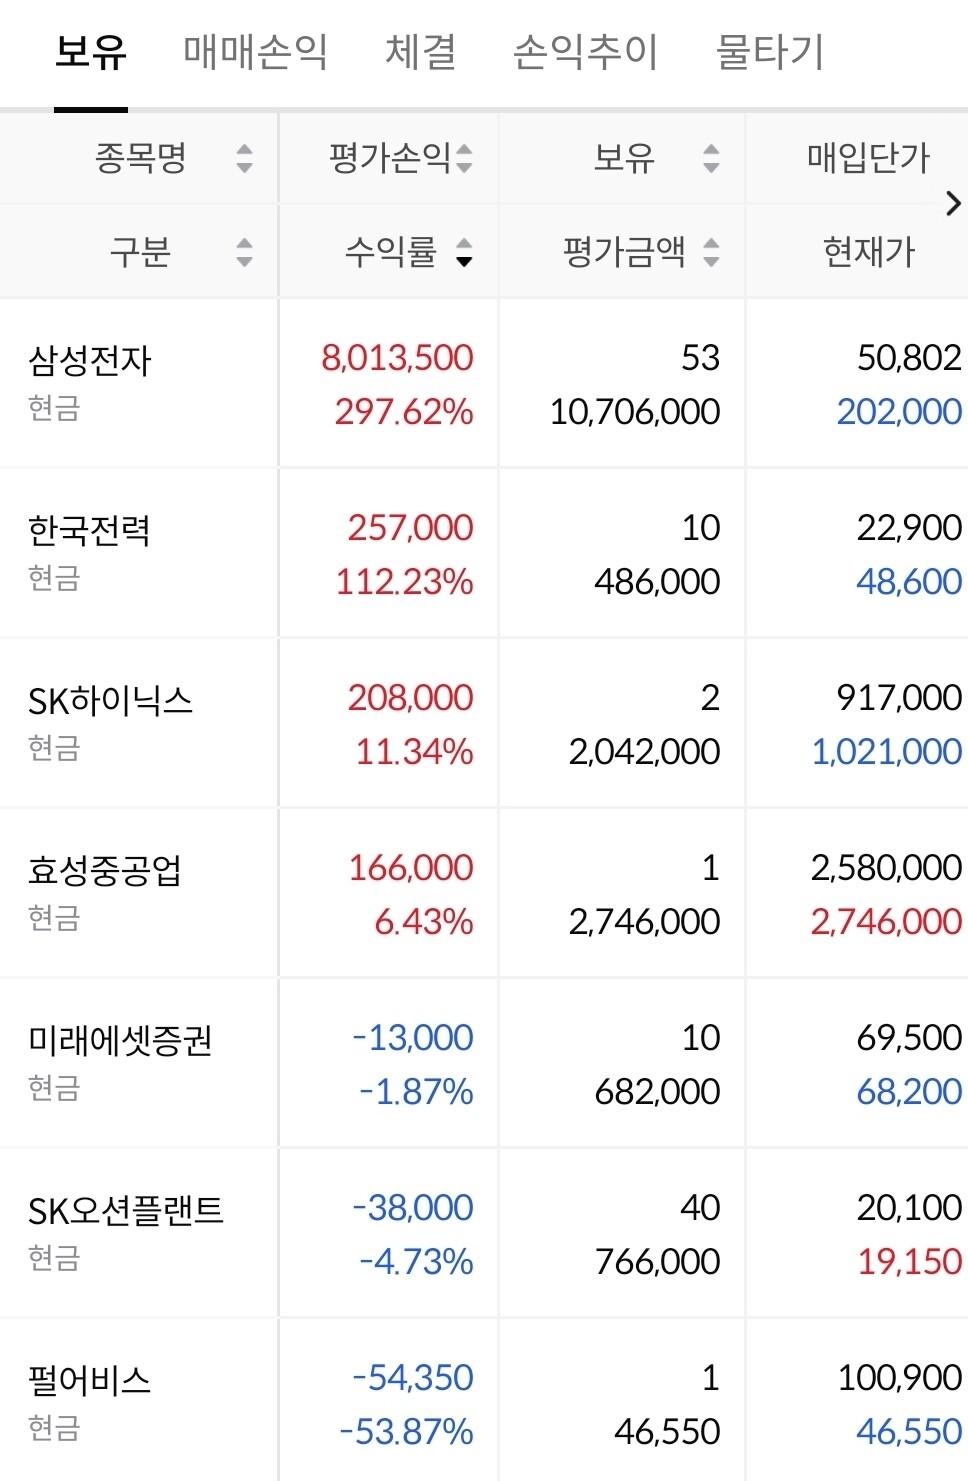Image resolution: width=968 pixels, height=1481 pixels.
Task: Open the 한국전력 stock entry
Action: (90, 531)
